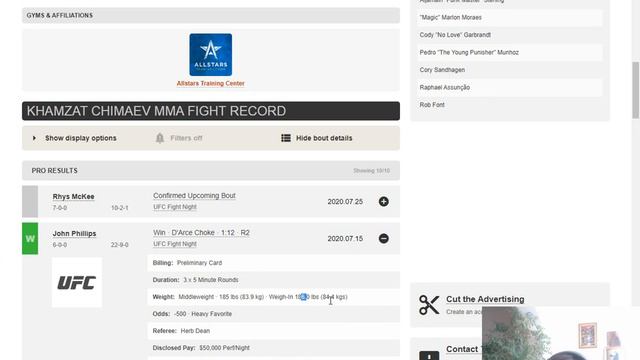
Task: Click the UFC promotion logo
Action: (77, 282)
